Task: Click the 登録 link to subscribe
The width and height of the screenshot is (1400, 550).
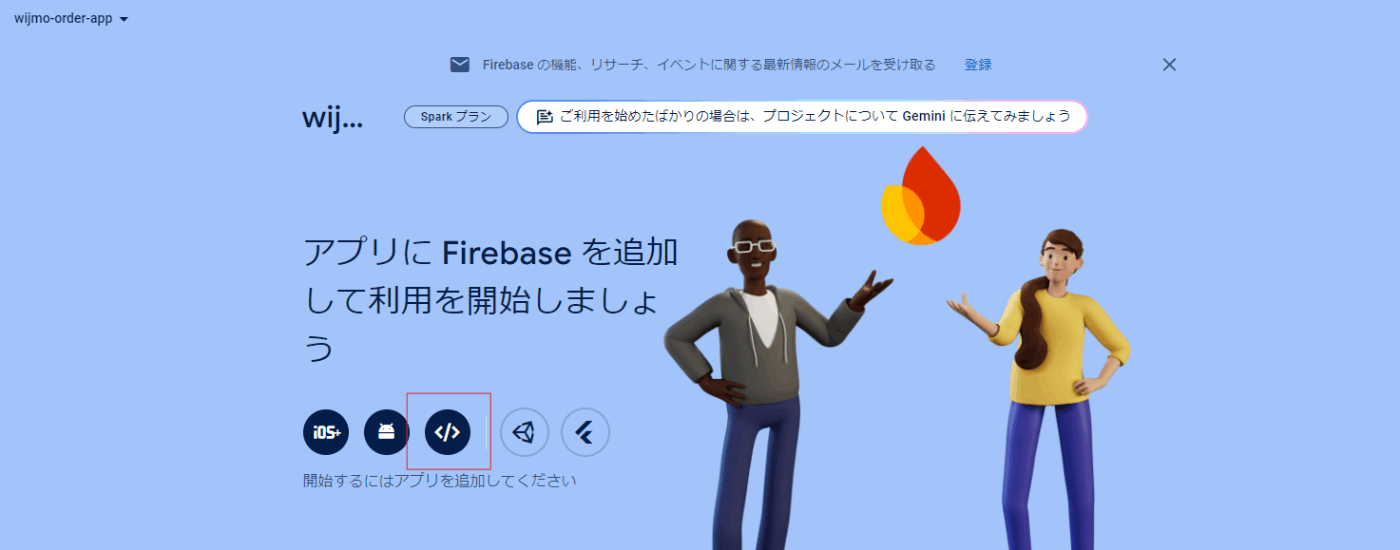Action: [x=978, y=65]
